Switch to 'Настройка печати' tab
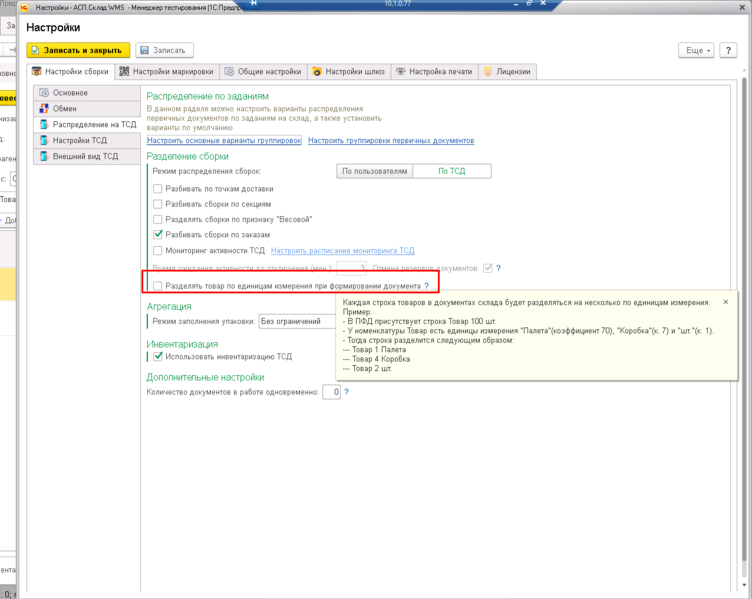The image size is (752, 599). coord(435,71)
